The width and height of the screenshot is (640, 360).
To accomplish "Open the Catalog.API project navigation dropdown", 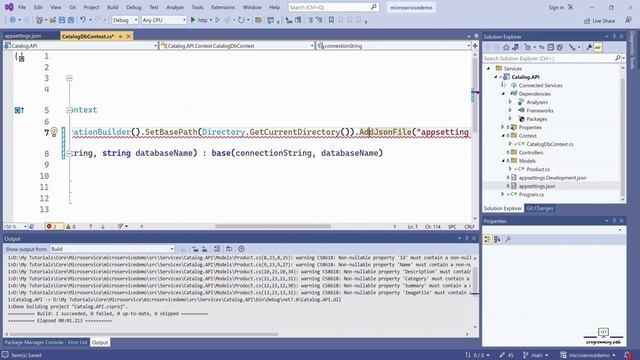I will (80, 46).
